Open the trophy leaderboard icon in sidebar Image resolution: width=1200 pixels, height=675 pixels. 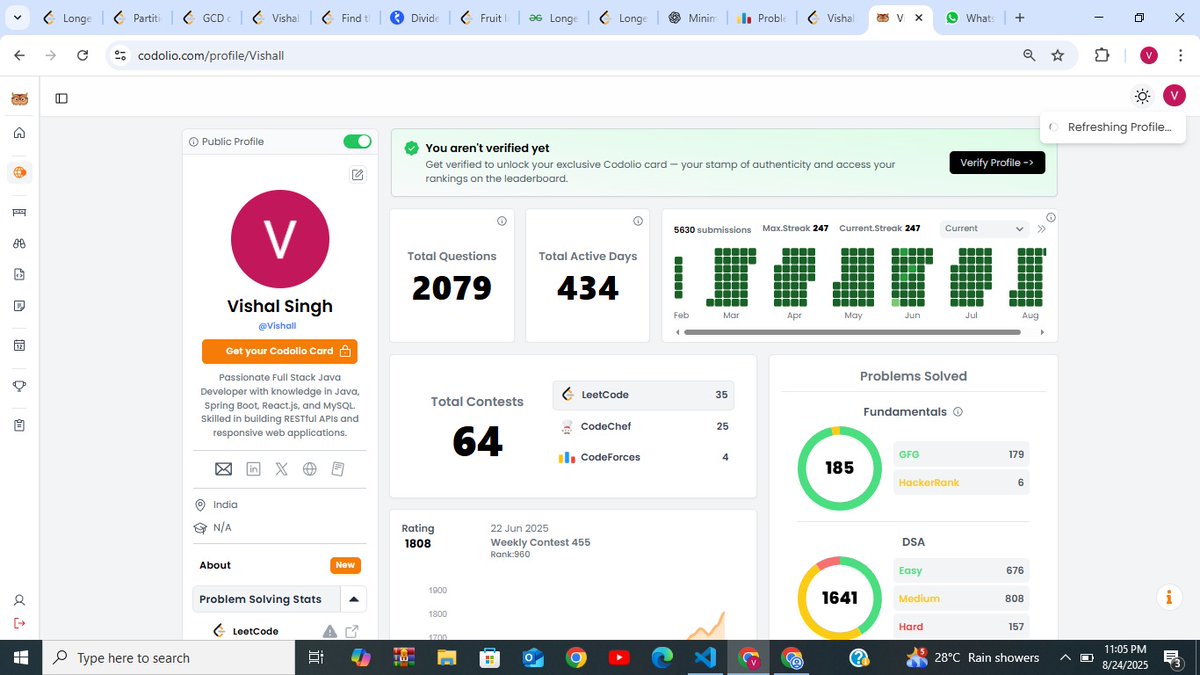(19, 386)
